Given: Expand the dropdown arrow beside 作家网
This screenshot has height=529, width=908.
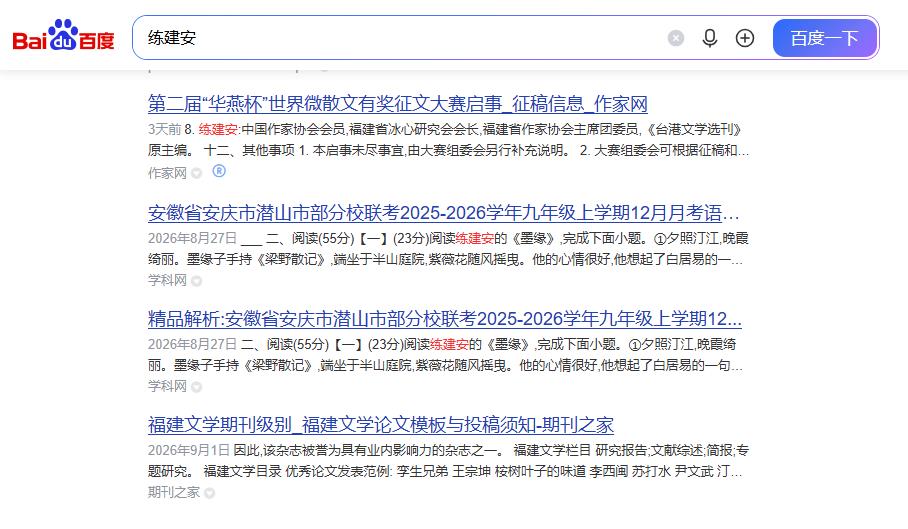Looking at the screenshot, I should (x=197, y=174).
